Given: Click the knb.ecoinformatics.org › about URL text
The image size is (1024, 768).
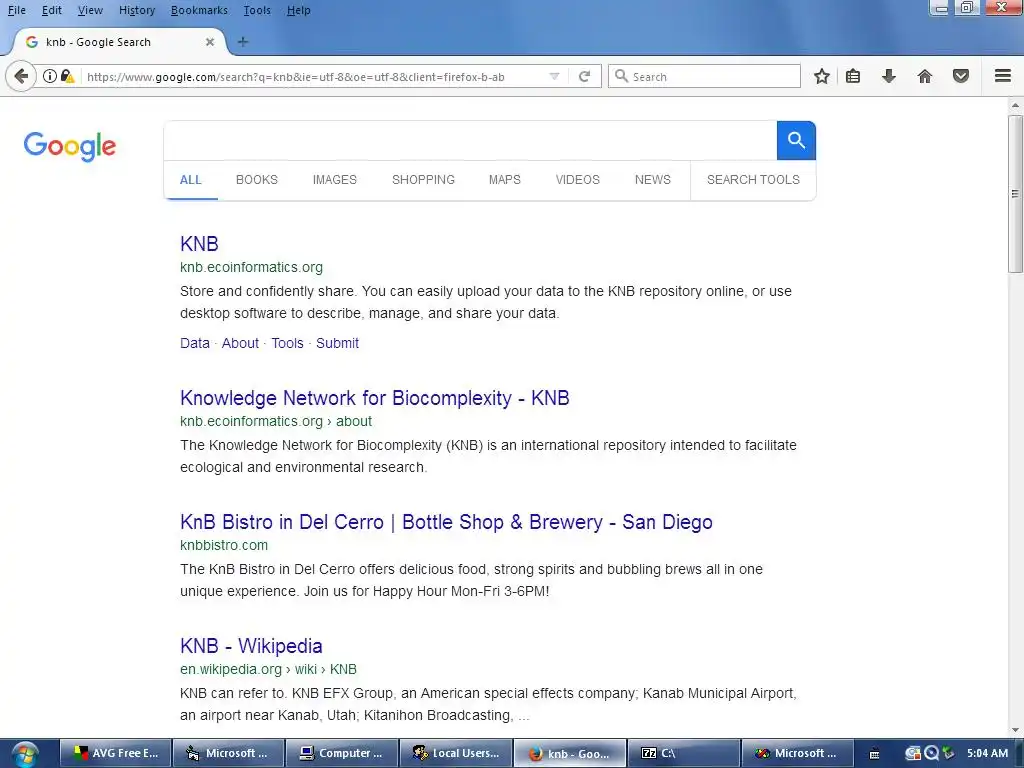Looking at the screenshot, I should pos(276,421).
